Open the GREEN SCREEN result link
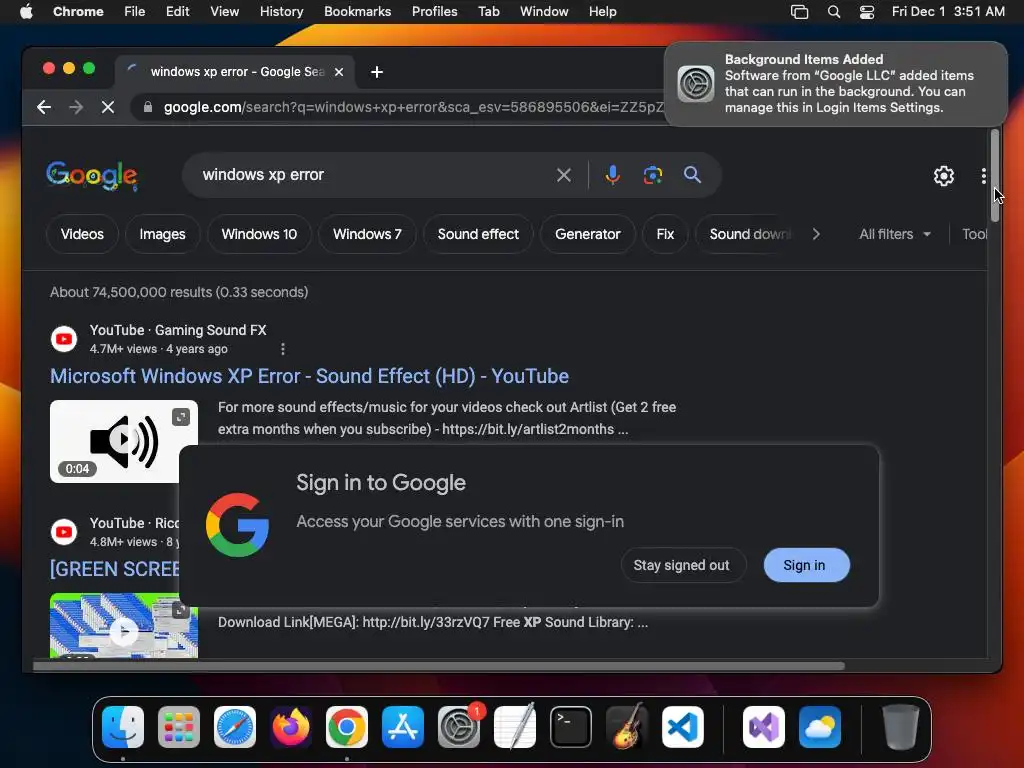Image resolution: width=1024 pixels, height=768 pixels. tap(115, 569)
